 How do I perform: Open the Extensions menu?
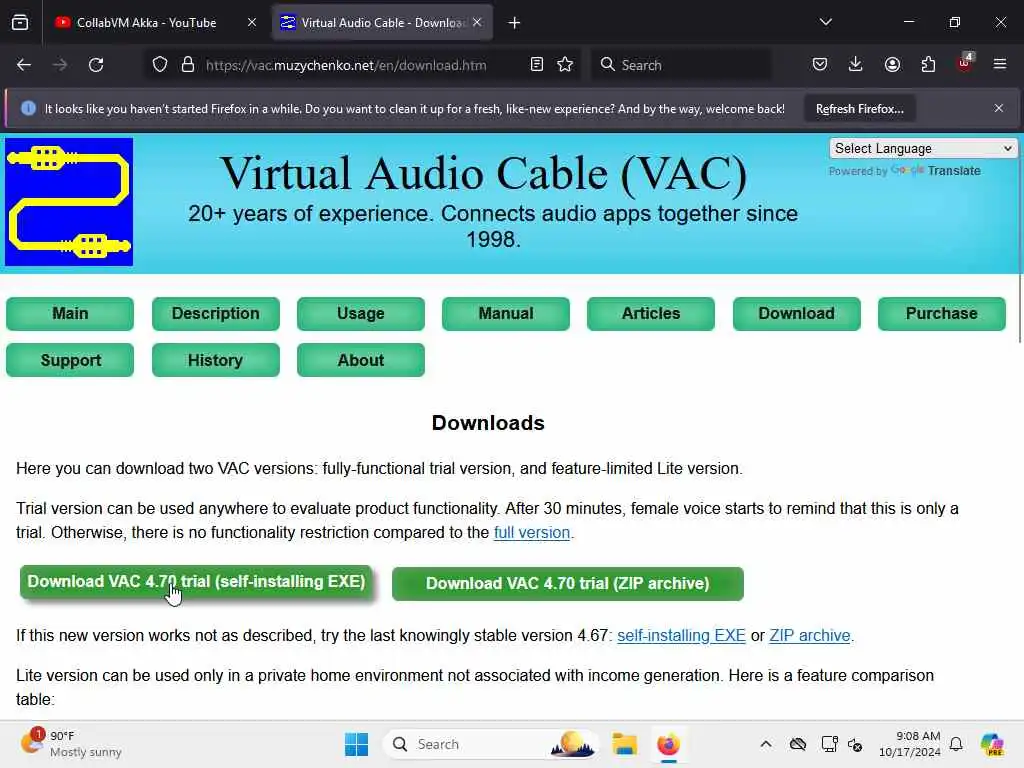pyautogui.click(x=928, y=65)
